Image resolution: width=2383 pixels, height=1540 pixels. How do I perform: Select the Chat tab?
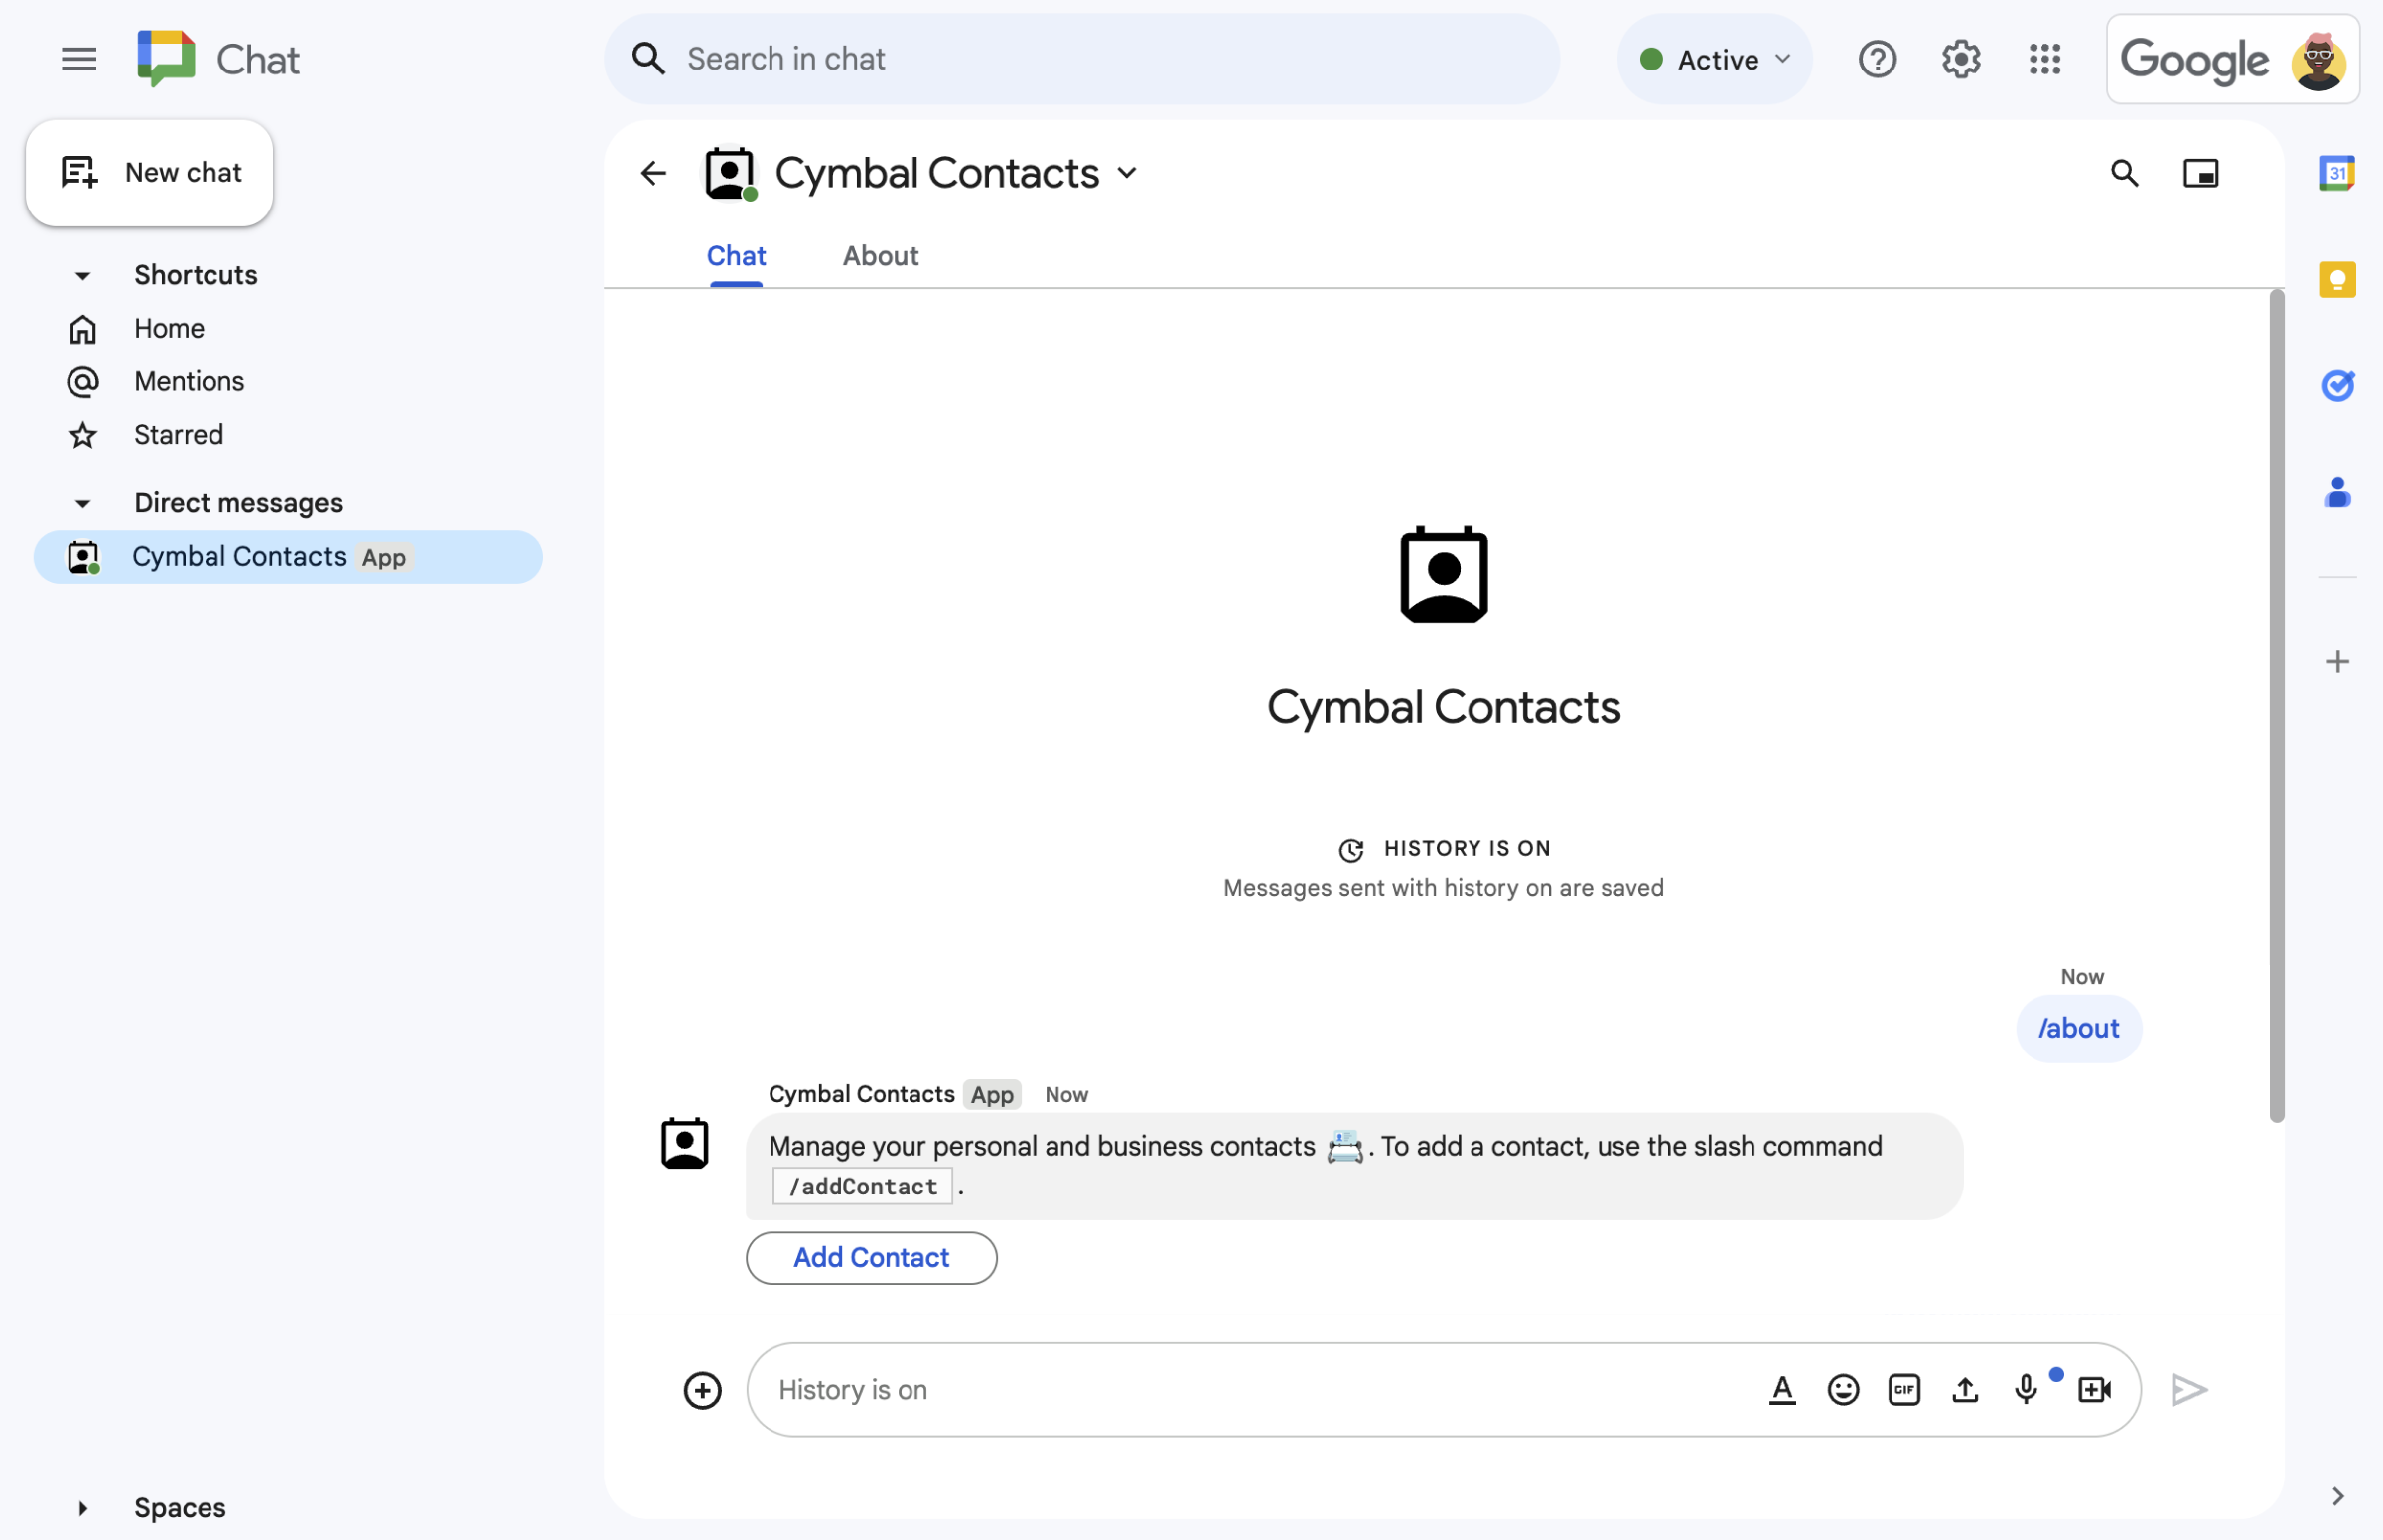point(737,255)
